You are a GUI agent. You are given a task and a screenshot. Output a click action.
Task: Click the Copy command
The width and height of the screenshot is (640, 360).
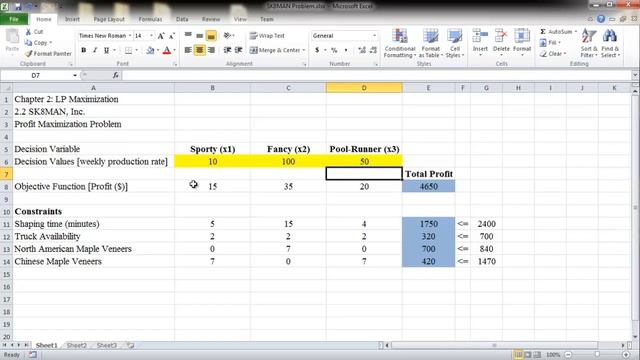[38, 42]
